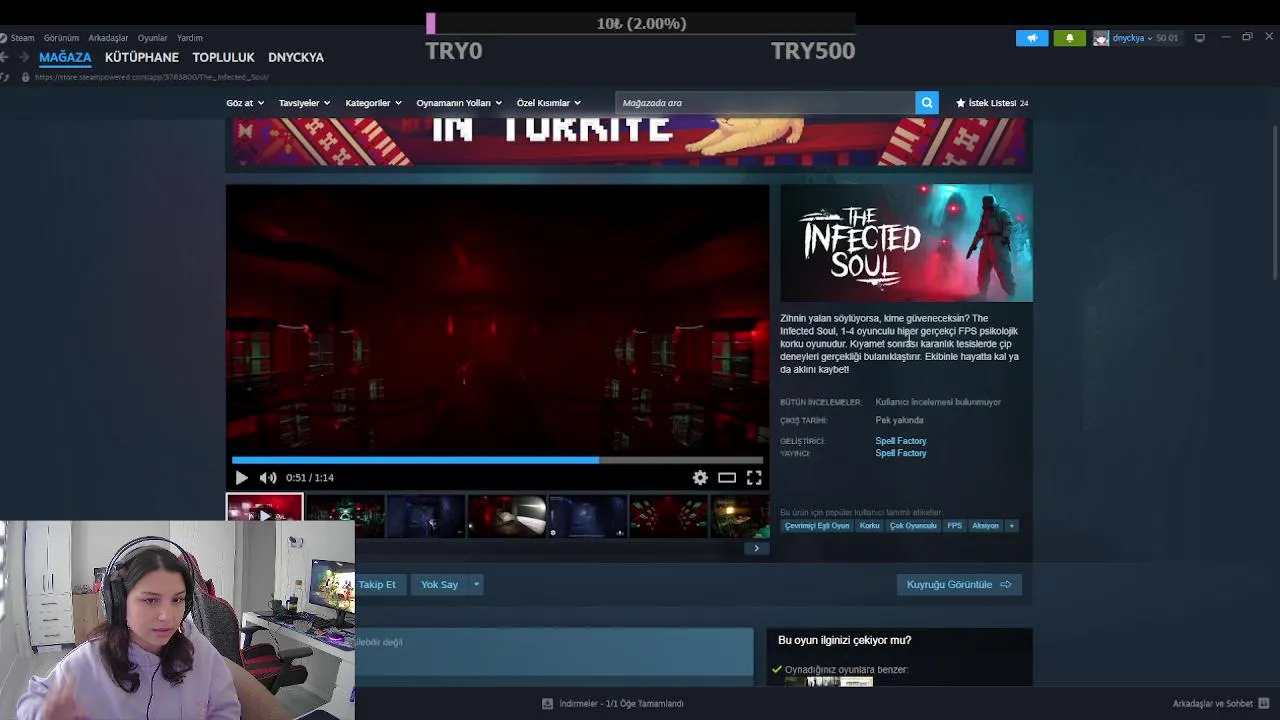Expand the Yok Say options arrow
The image size is (1280, 720).
tap(476, 584)
